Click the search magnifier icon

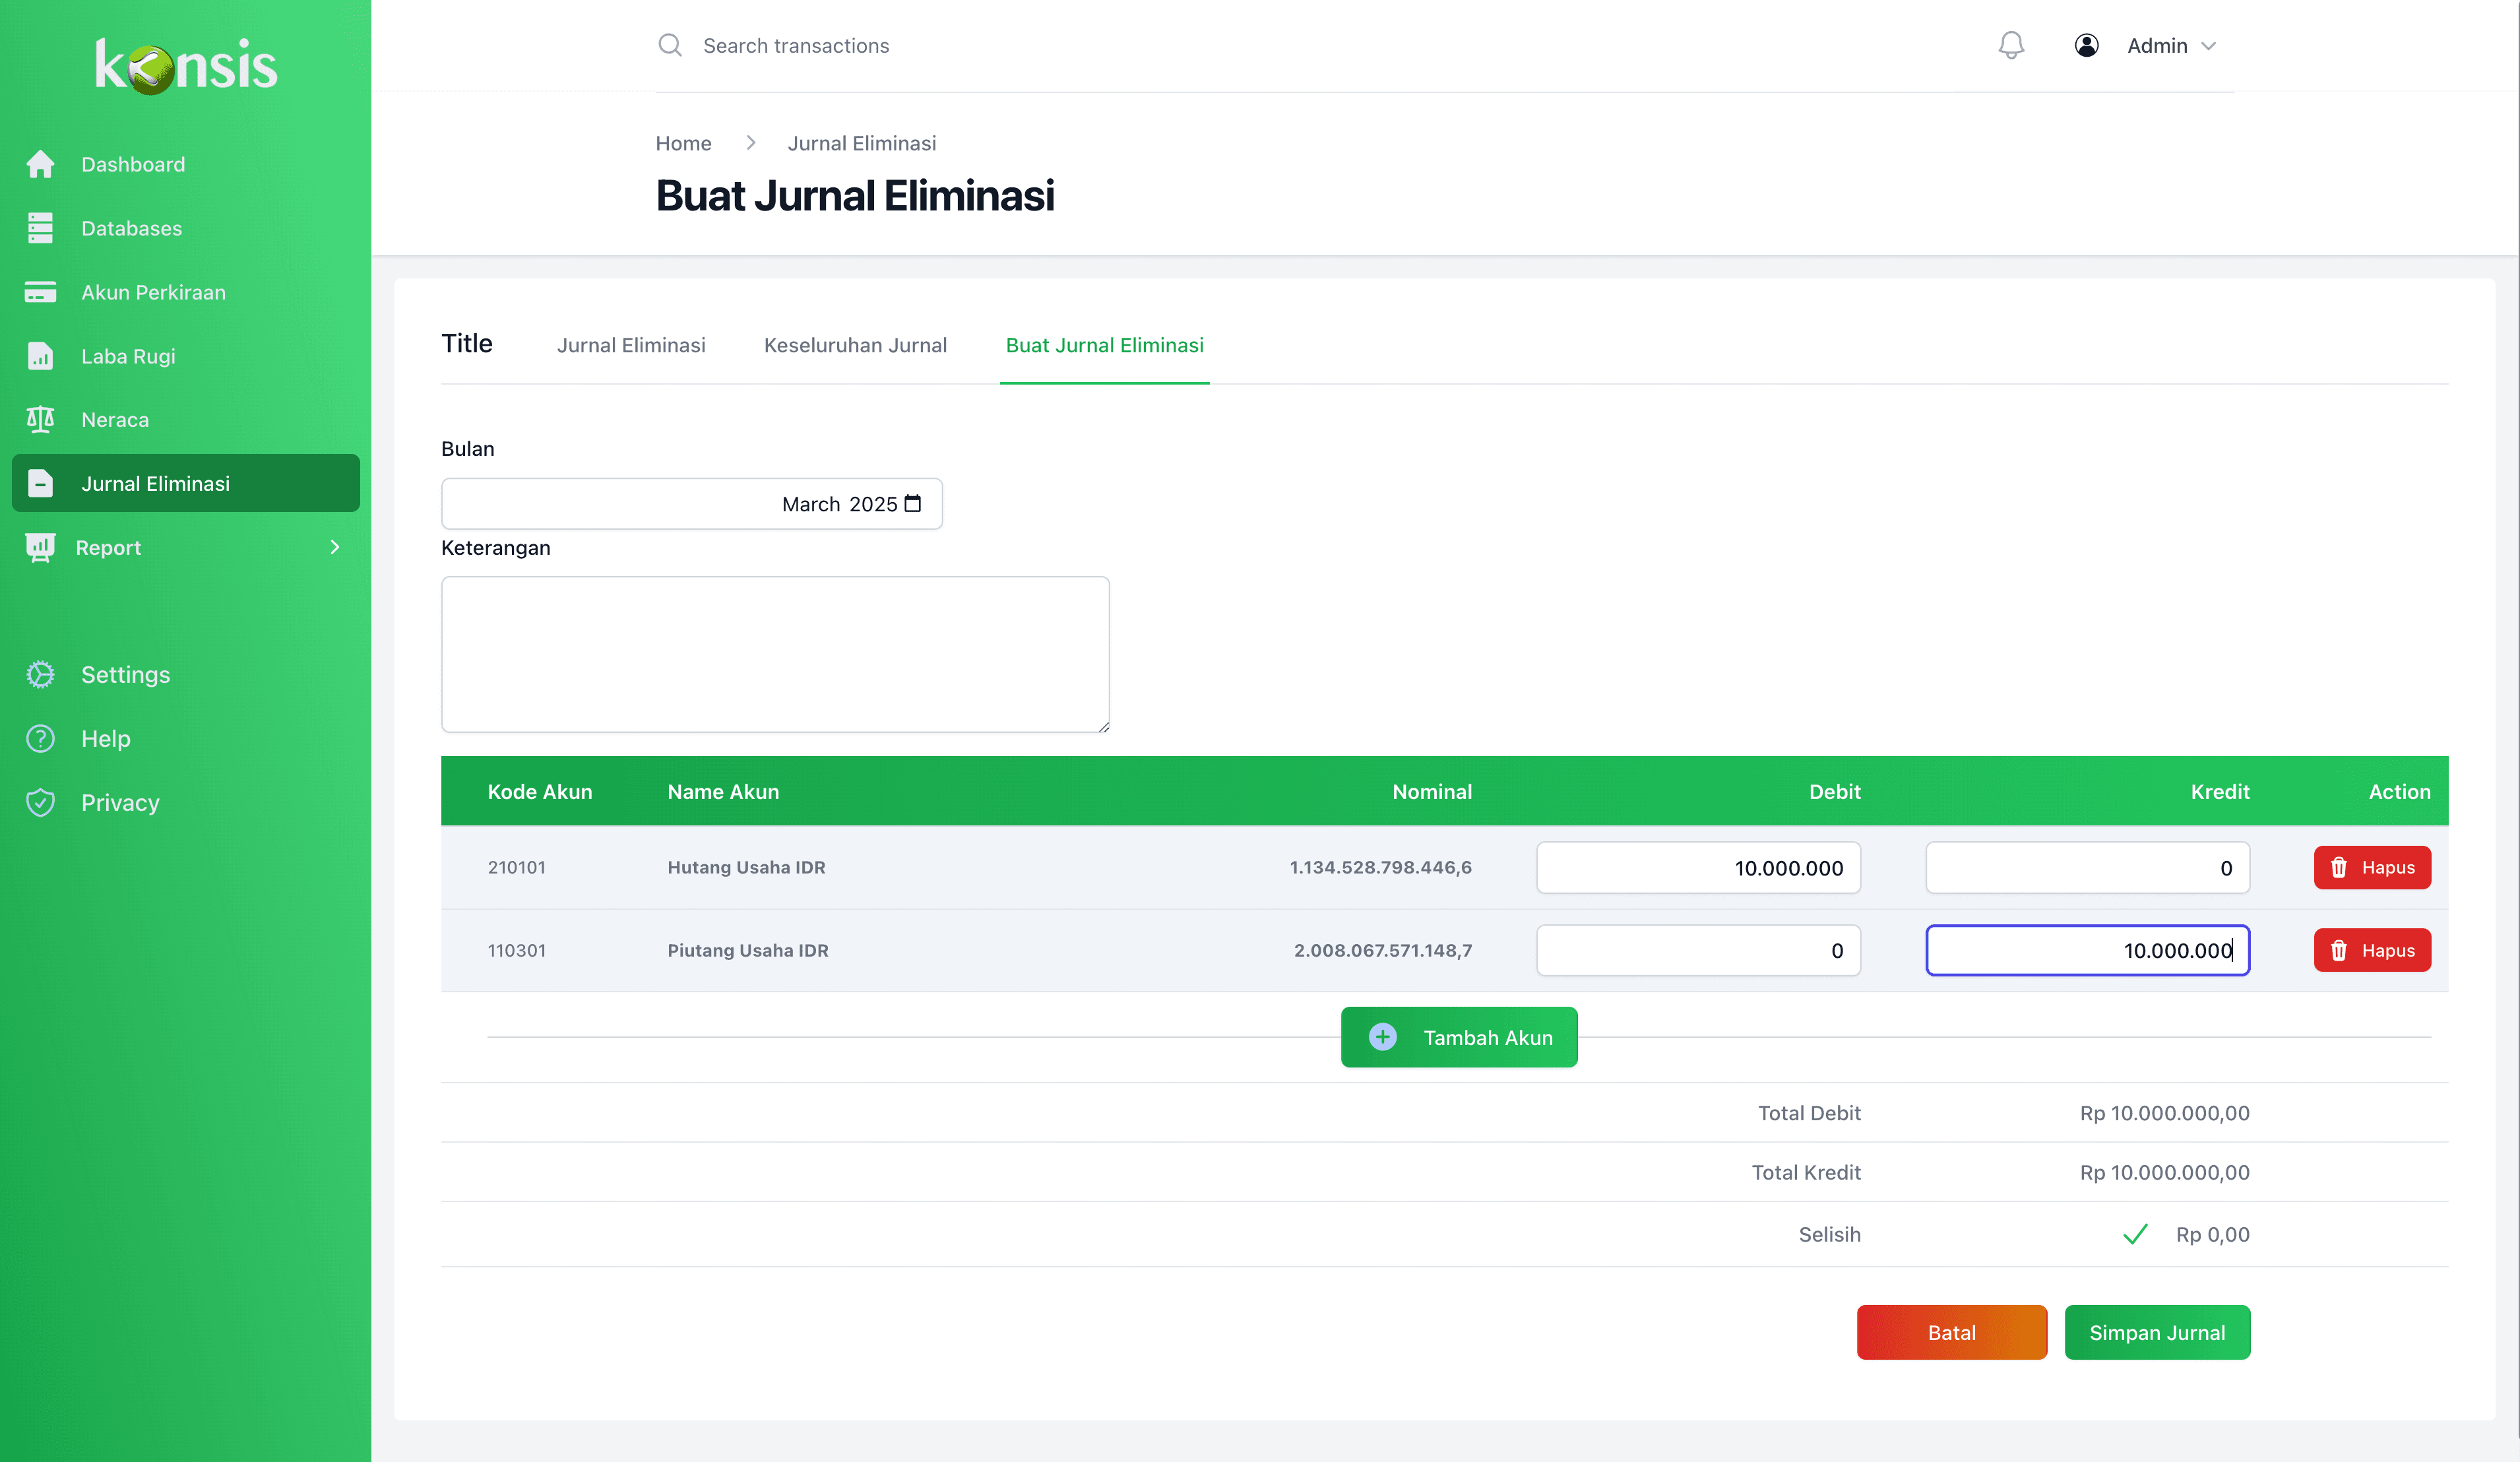coord(669,45)
